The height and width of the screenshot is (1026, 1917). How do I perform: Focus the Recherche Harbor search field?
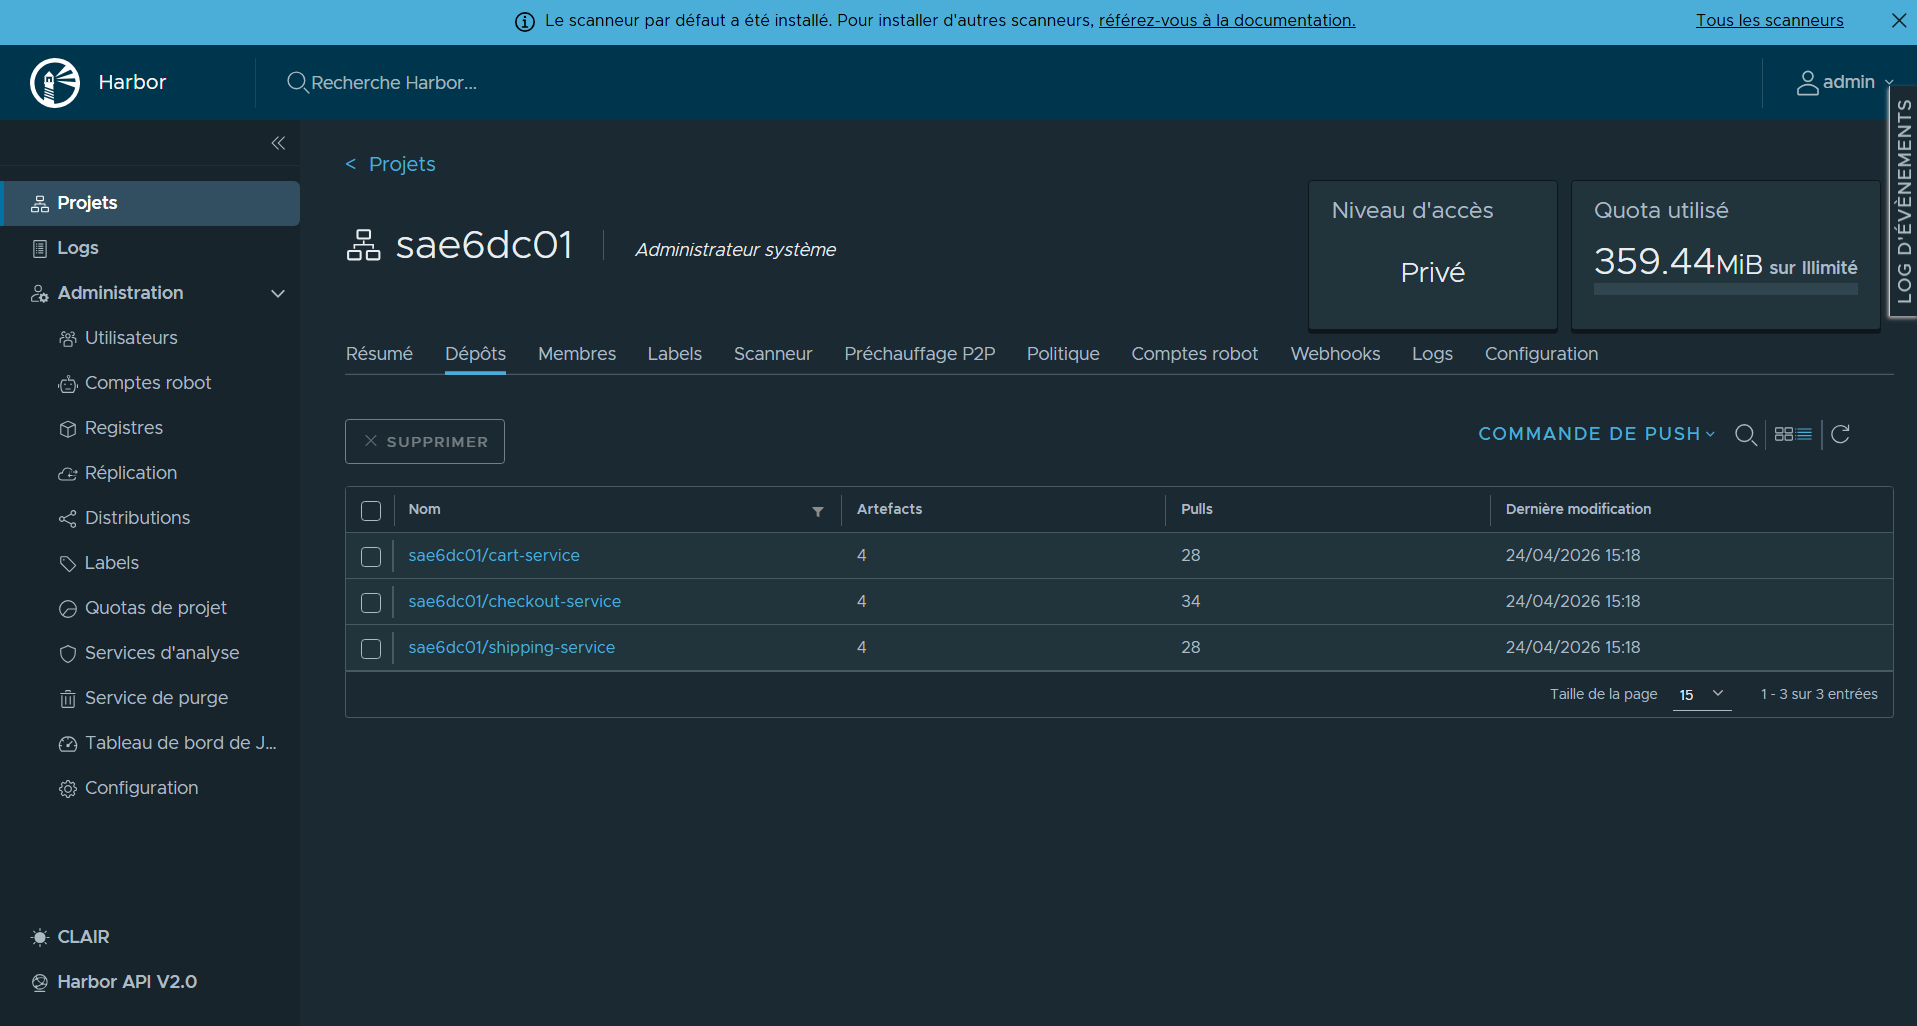coord(394,82)
